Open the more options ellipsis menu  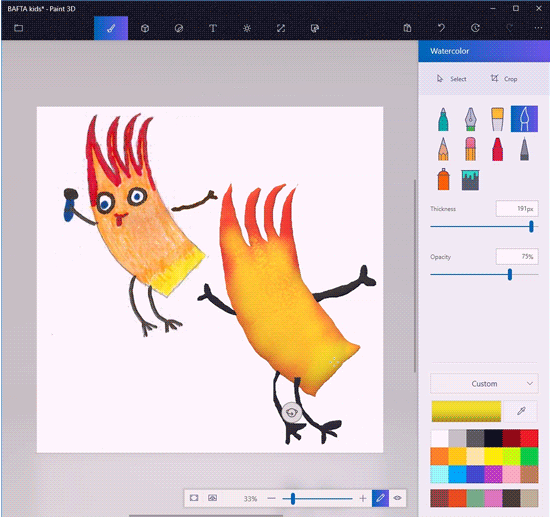538,28
